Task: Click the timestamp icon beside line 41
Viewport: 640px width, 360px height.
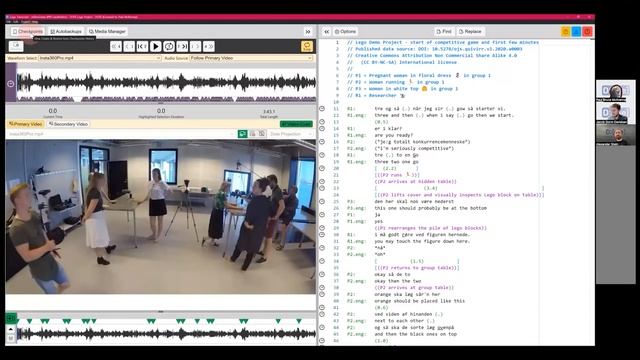Action: [x=322, y=307]
